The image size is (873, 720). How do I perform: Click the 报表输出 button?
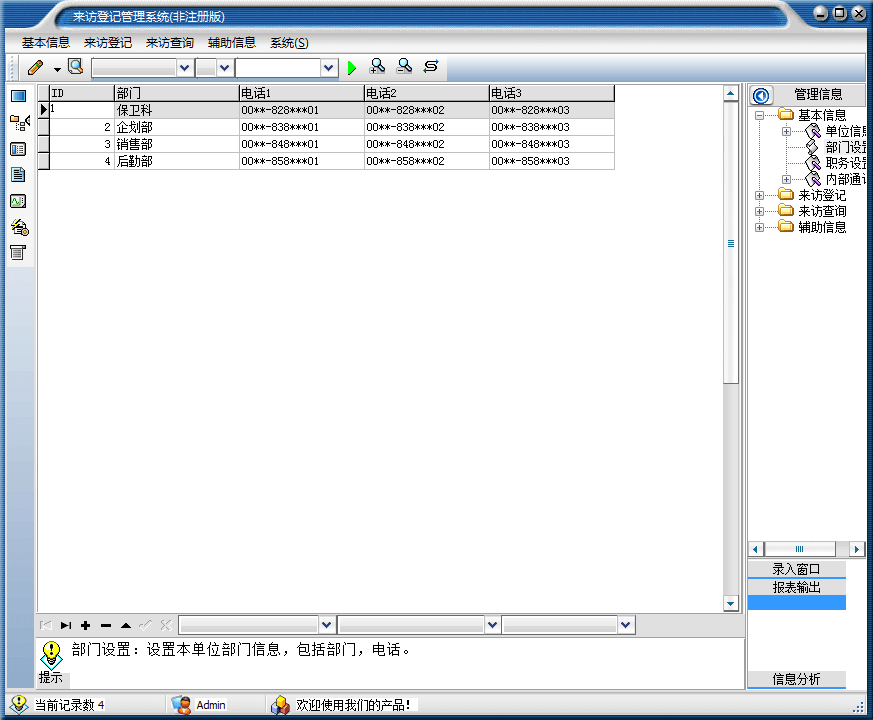point(796,587)
